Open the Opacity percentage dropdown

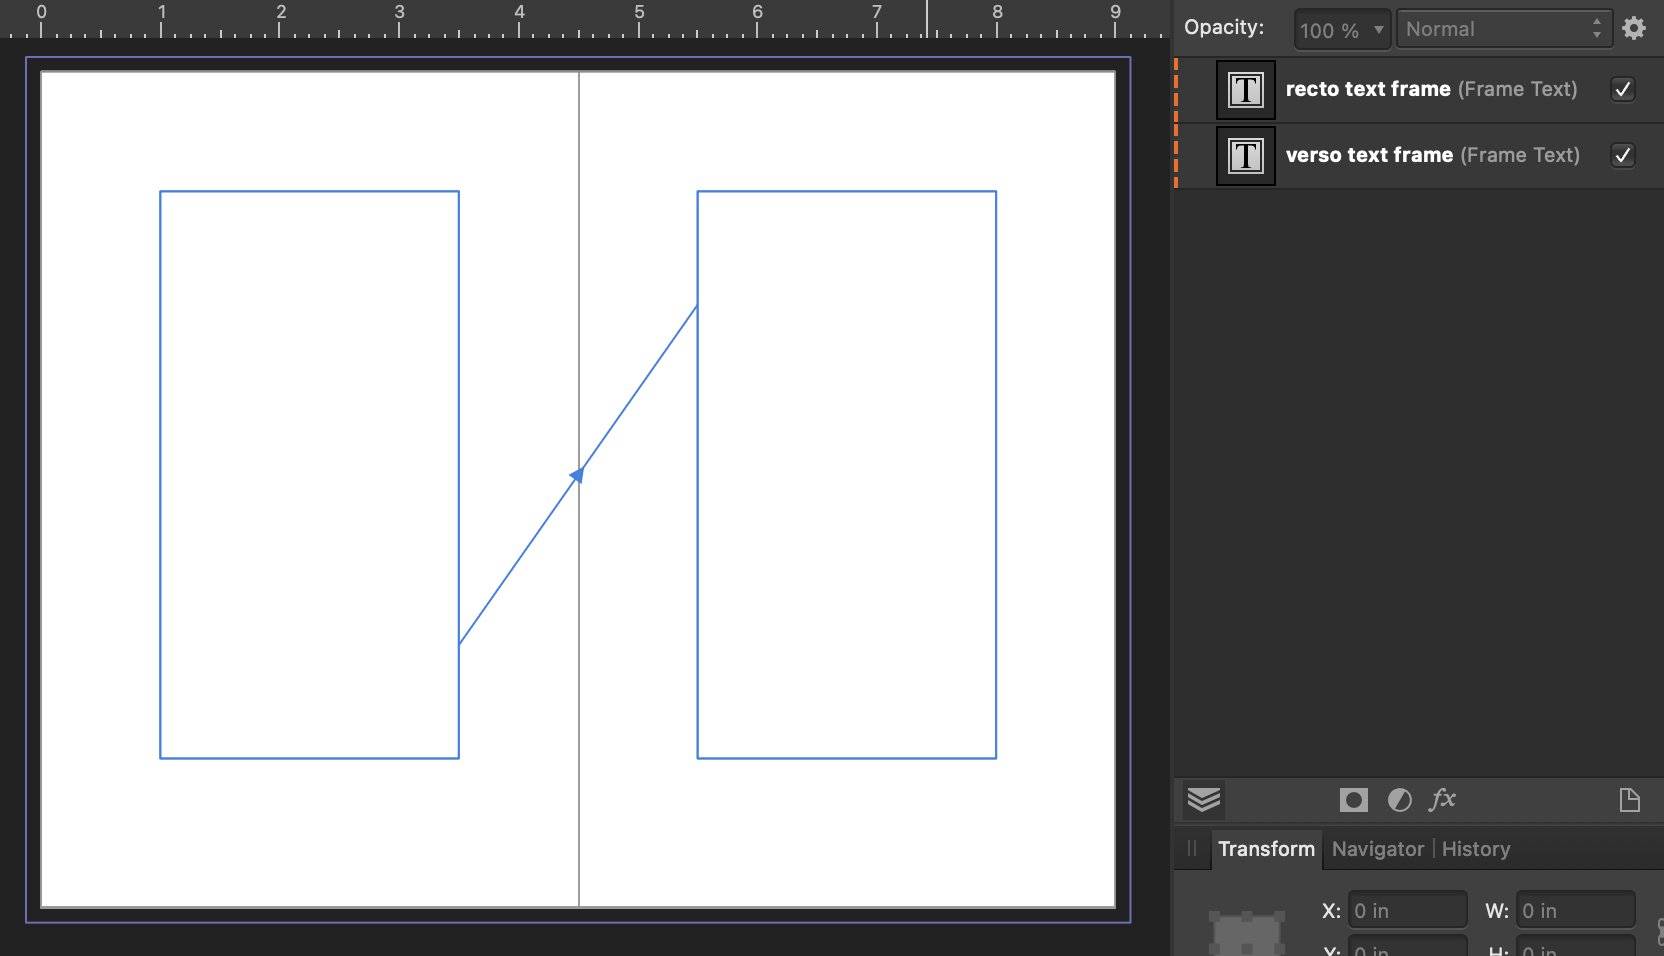click(1342, 29)
